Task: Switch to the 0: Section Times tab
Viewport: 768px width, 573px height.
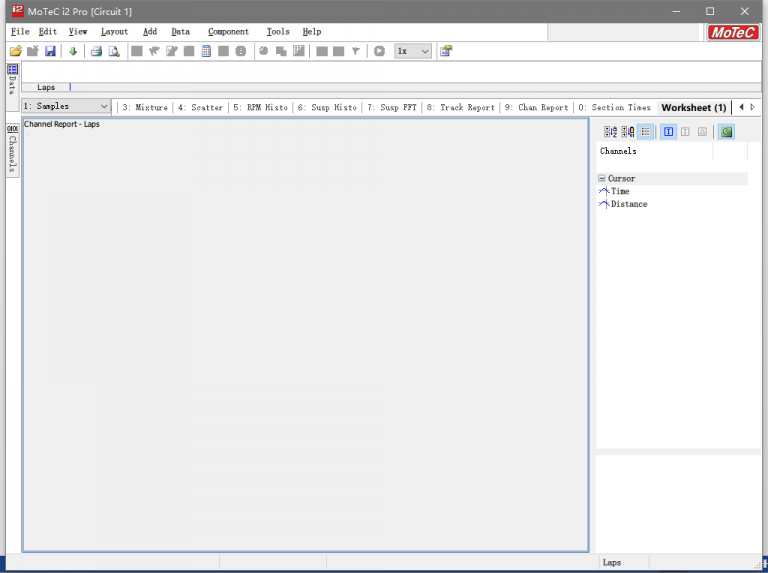Action: [x=614, y=107]
